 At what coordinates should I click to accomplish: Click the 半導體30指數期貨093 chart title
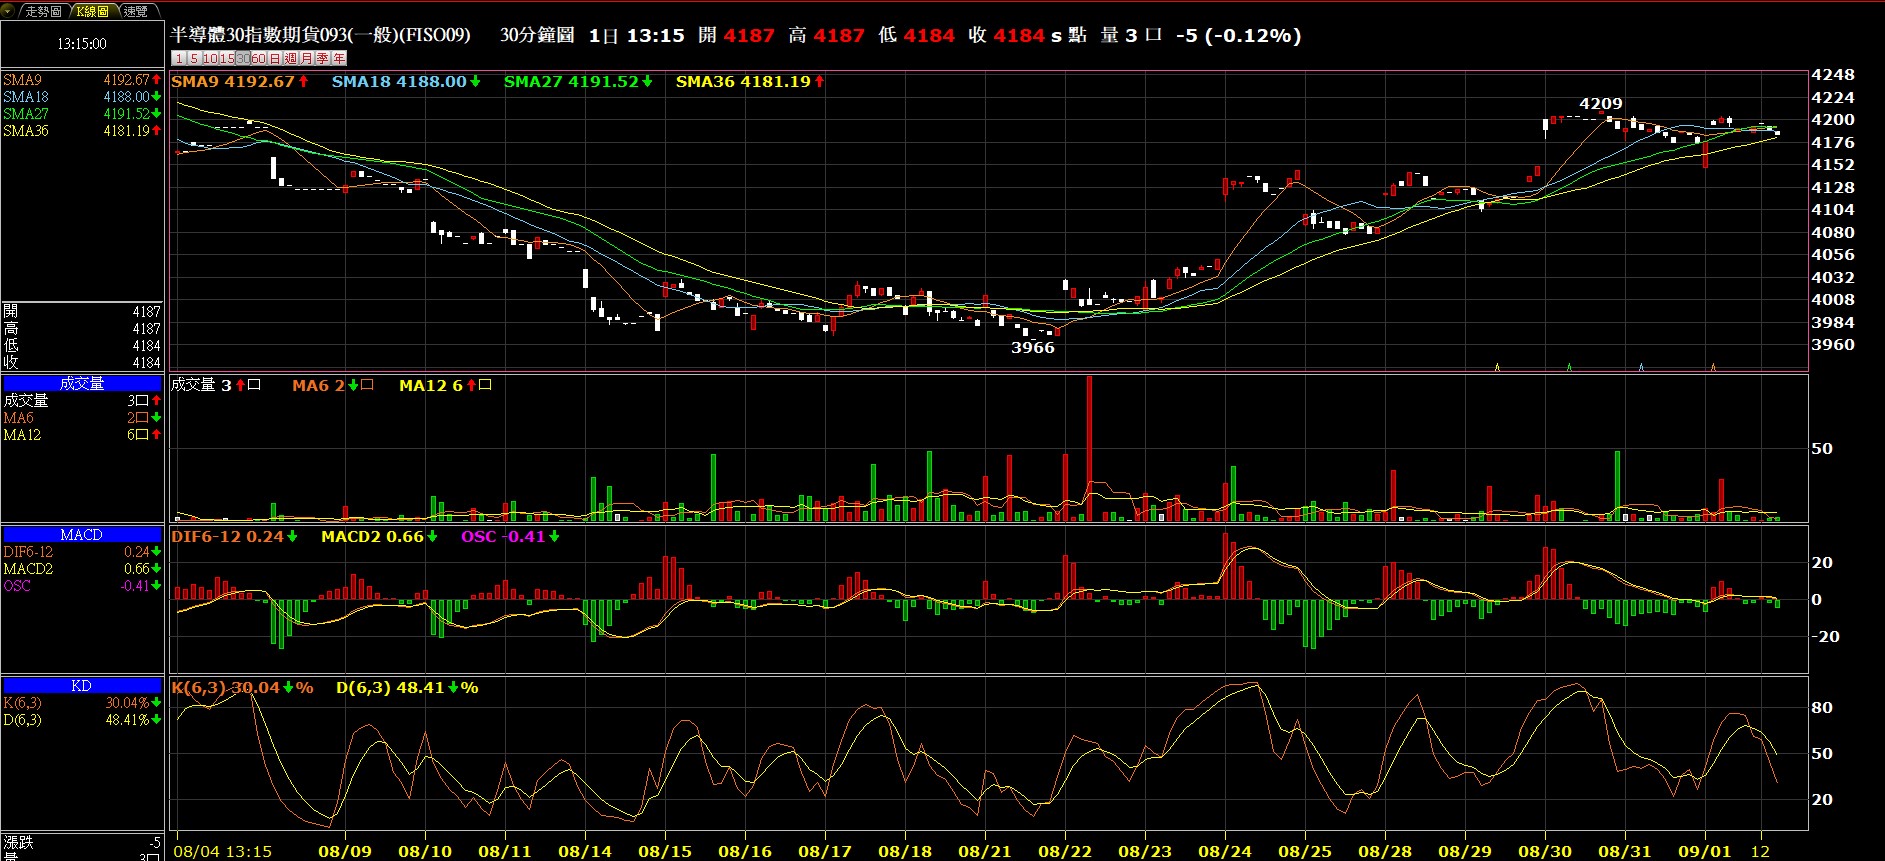[x=320, y=35]
